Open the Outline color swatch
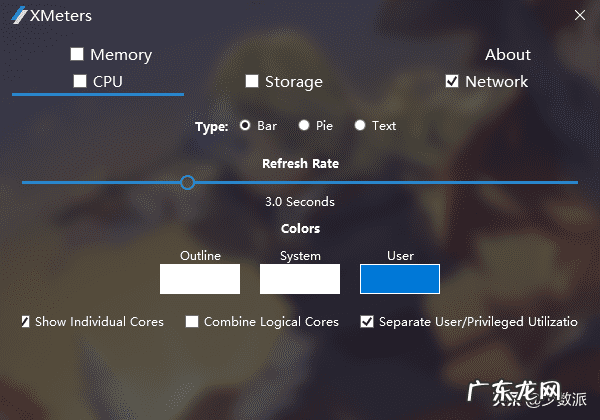 click(200, 279)
